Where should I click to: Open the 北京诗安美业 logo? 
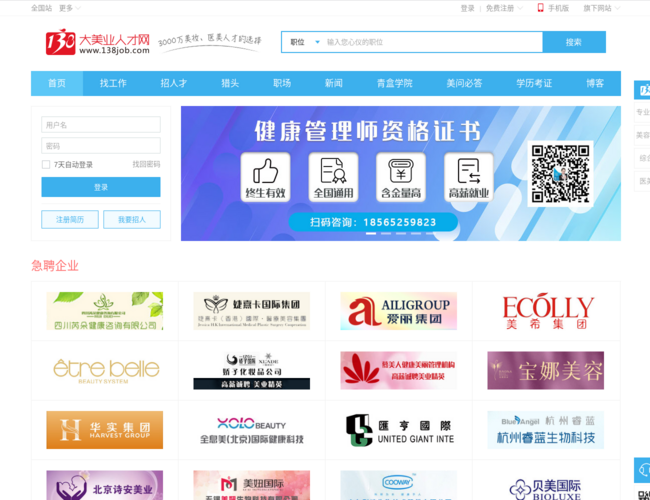click(x=104, y=485)
